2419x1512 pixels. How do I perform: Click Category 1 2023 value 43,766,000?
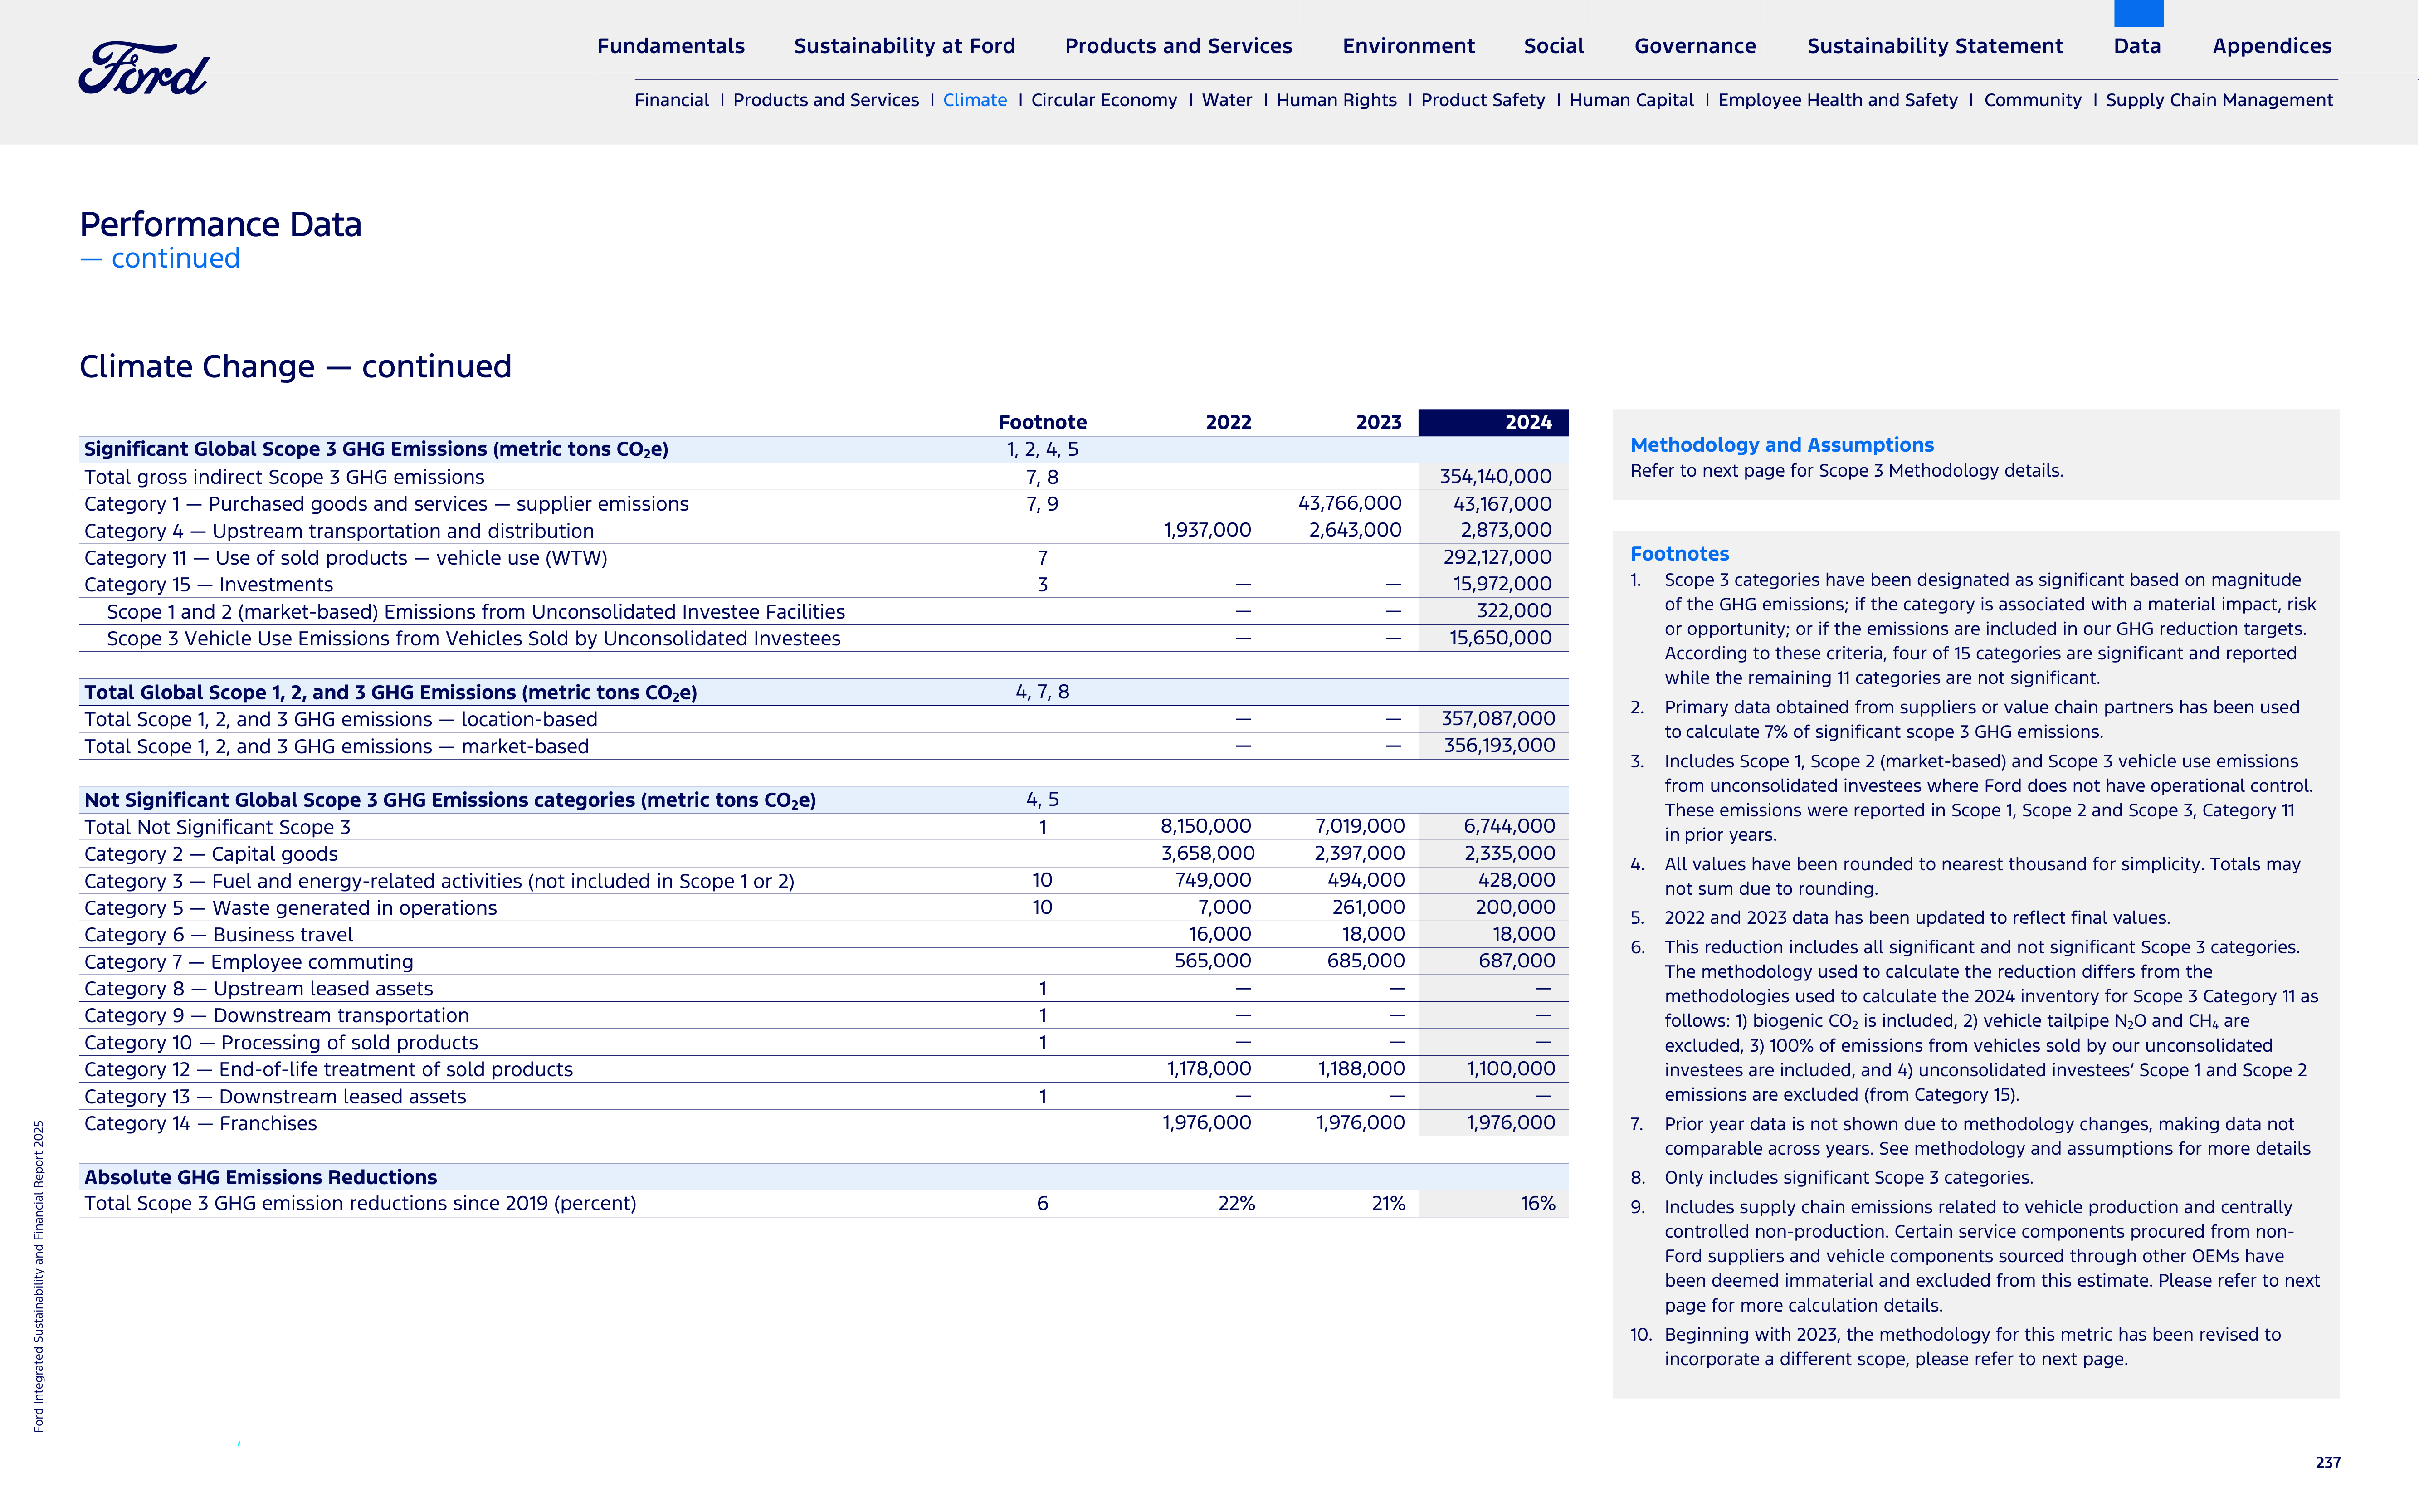pyautogui.click(x=1349, y=503)
